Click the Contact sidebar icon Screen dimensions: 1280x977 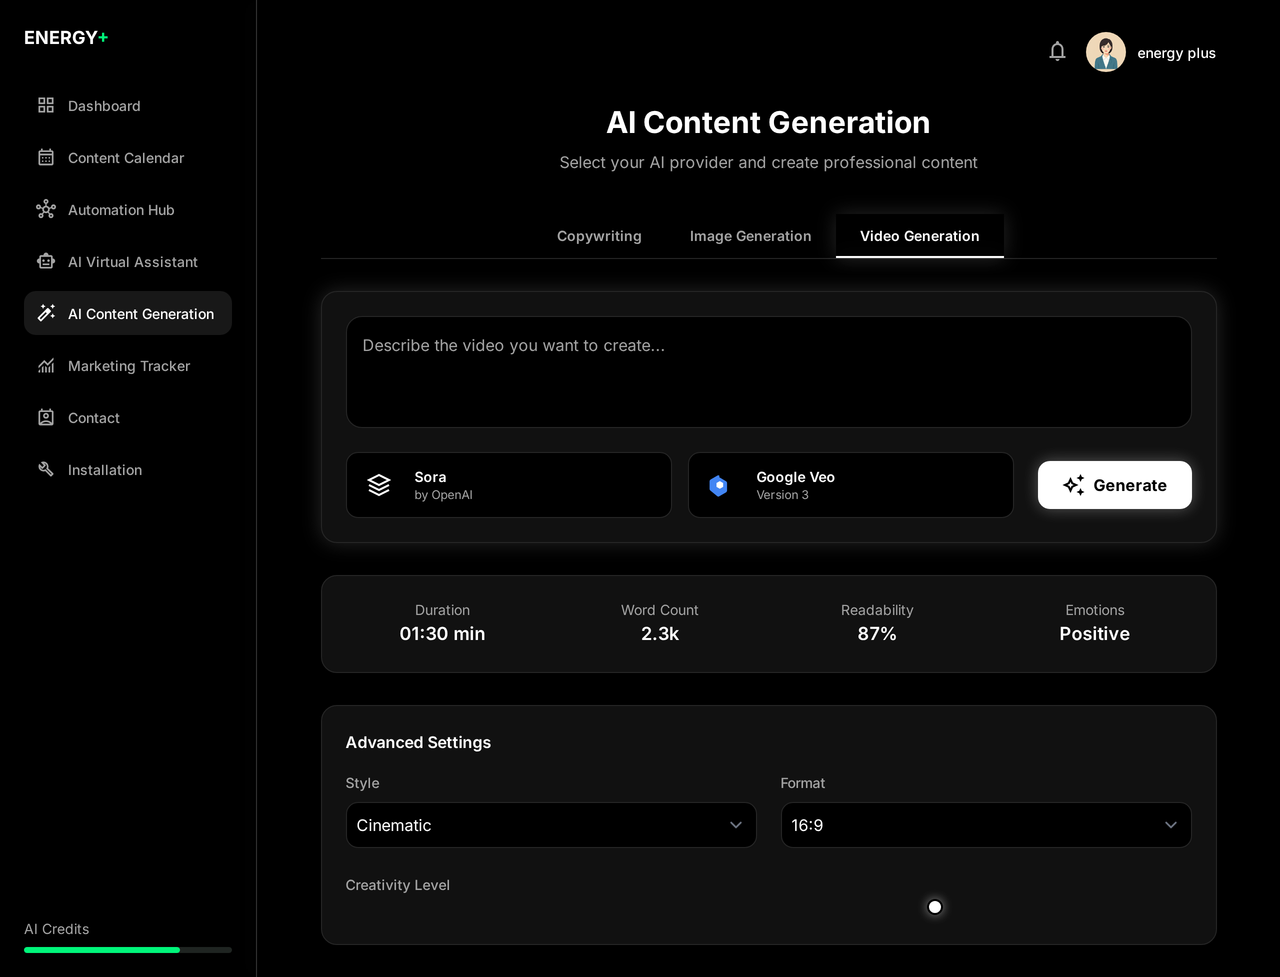pyautogui.click(x=46, y=417)
